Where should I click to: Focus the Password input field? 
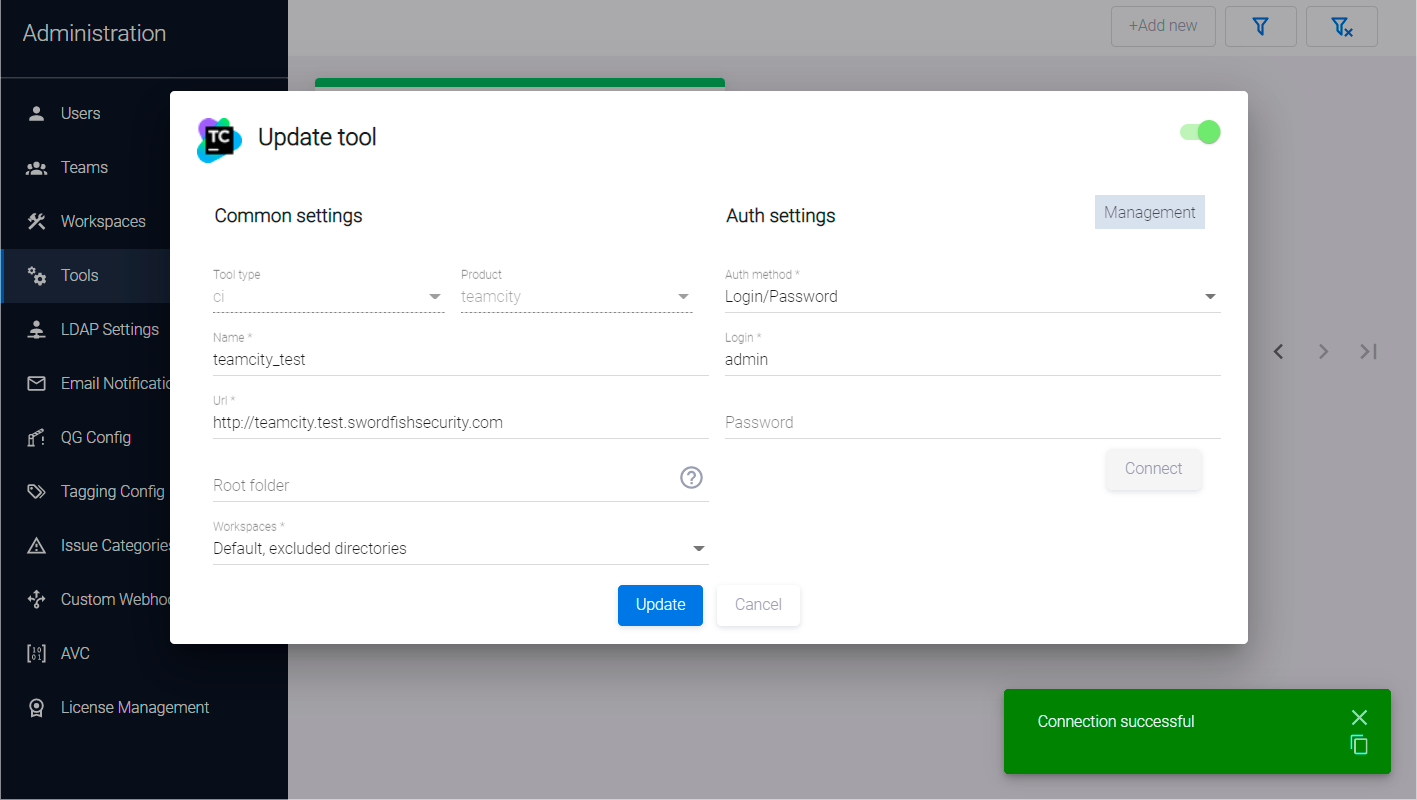click(x=972, y=423)
